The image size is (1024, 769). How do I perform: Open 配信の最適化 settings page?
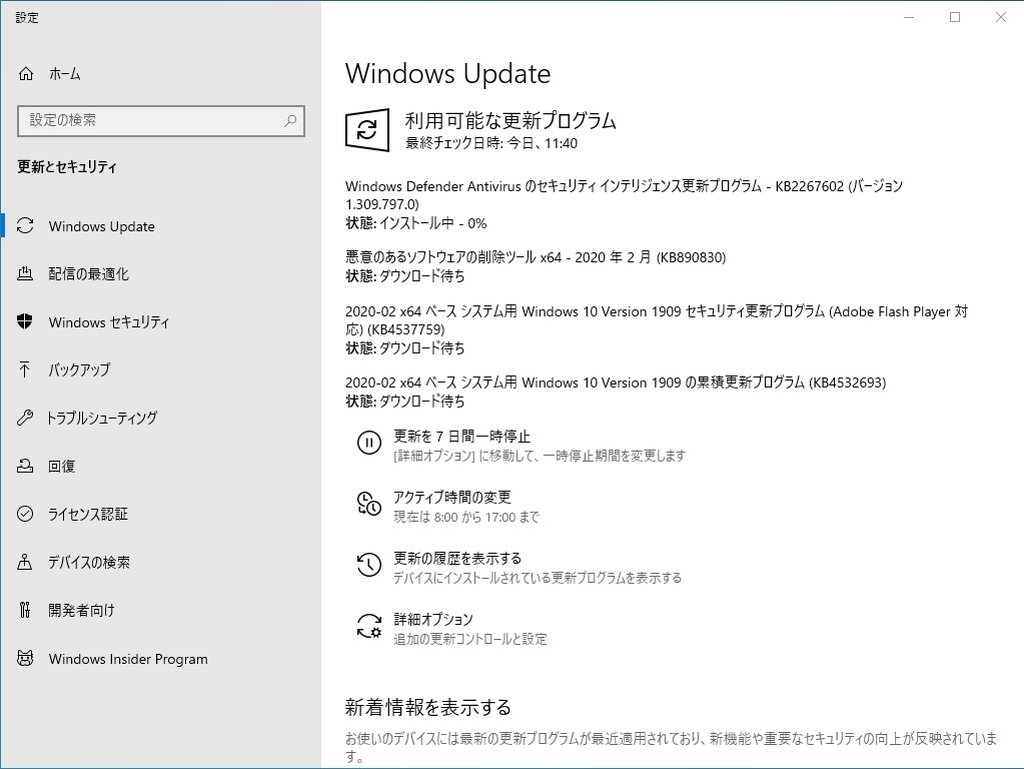(x=161, y=274)
